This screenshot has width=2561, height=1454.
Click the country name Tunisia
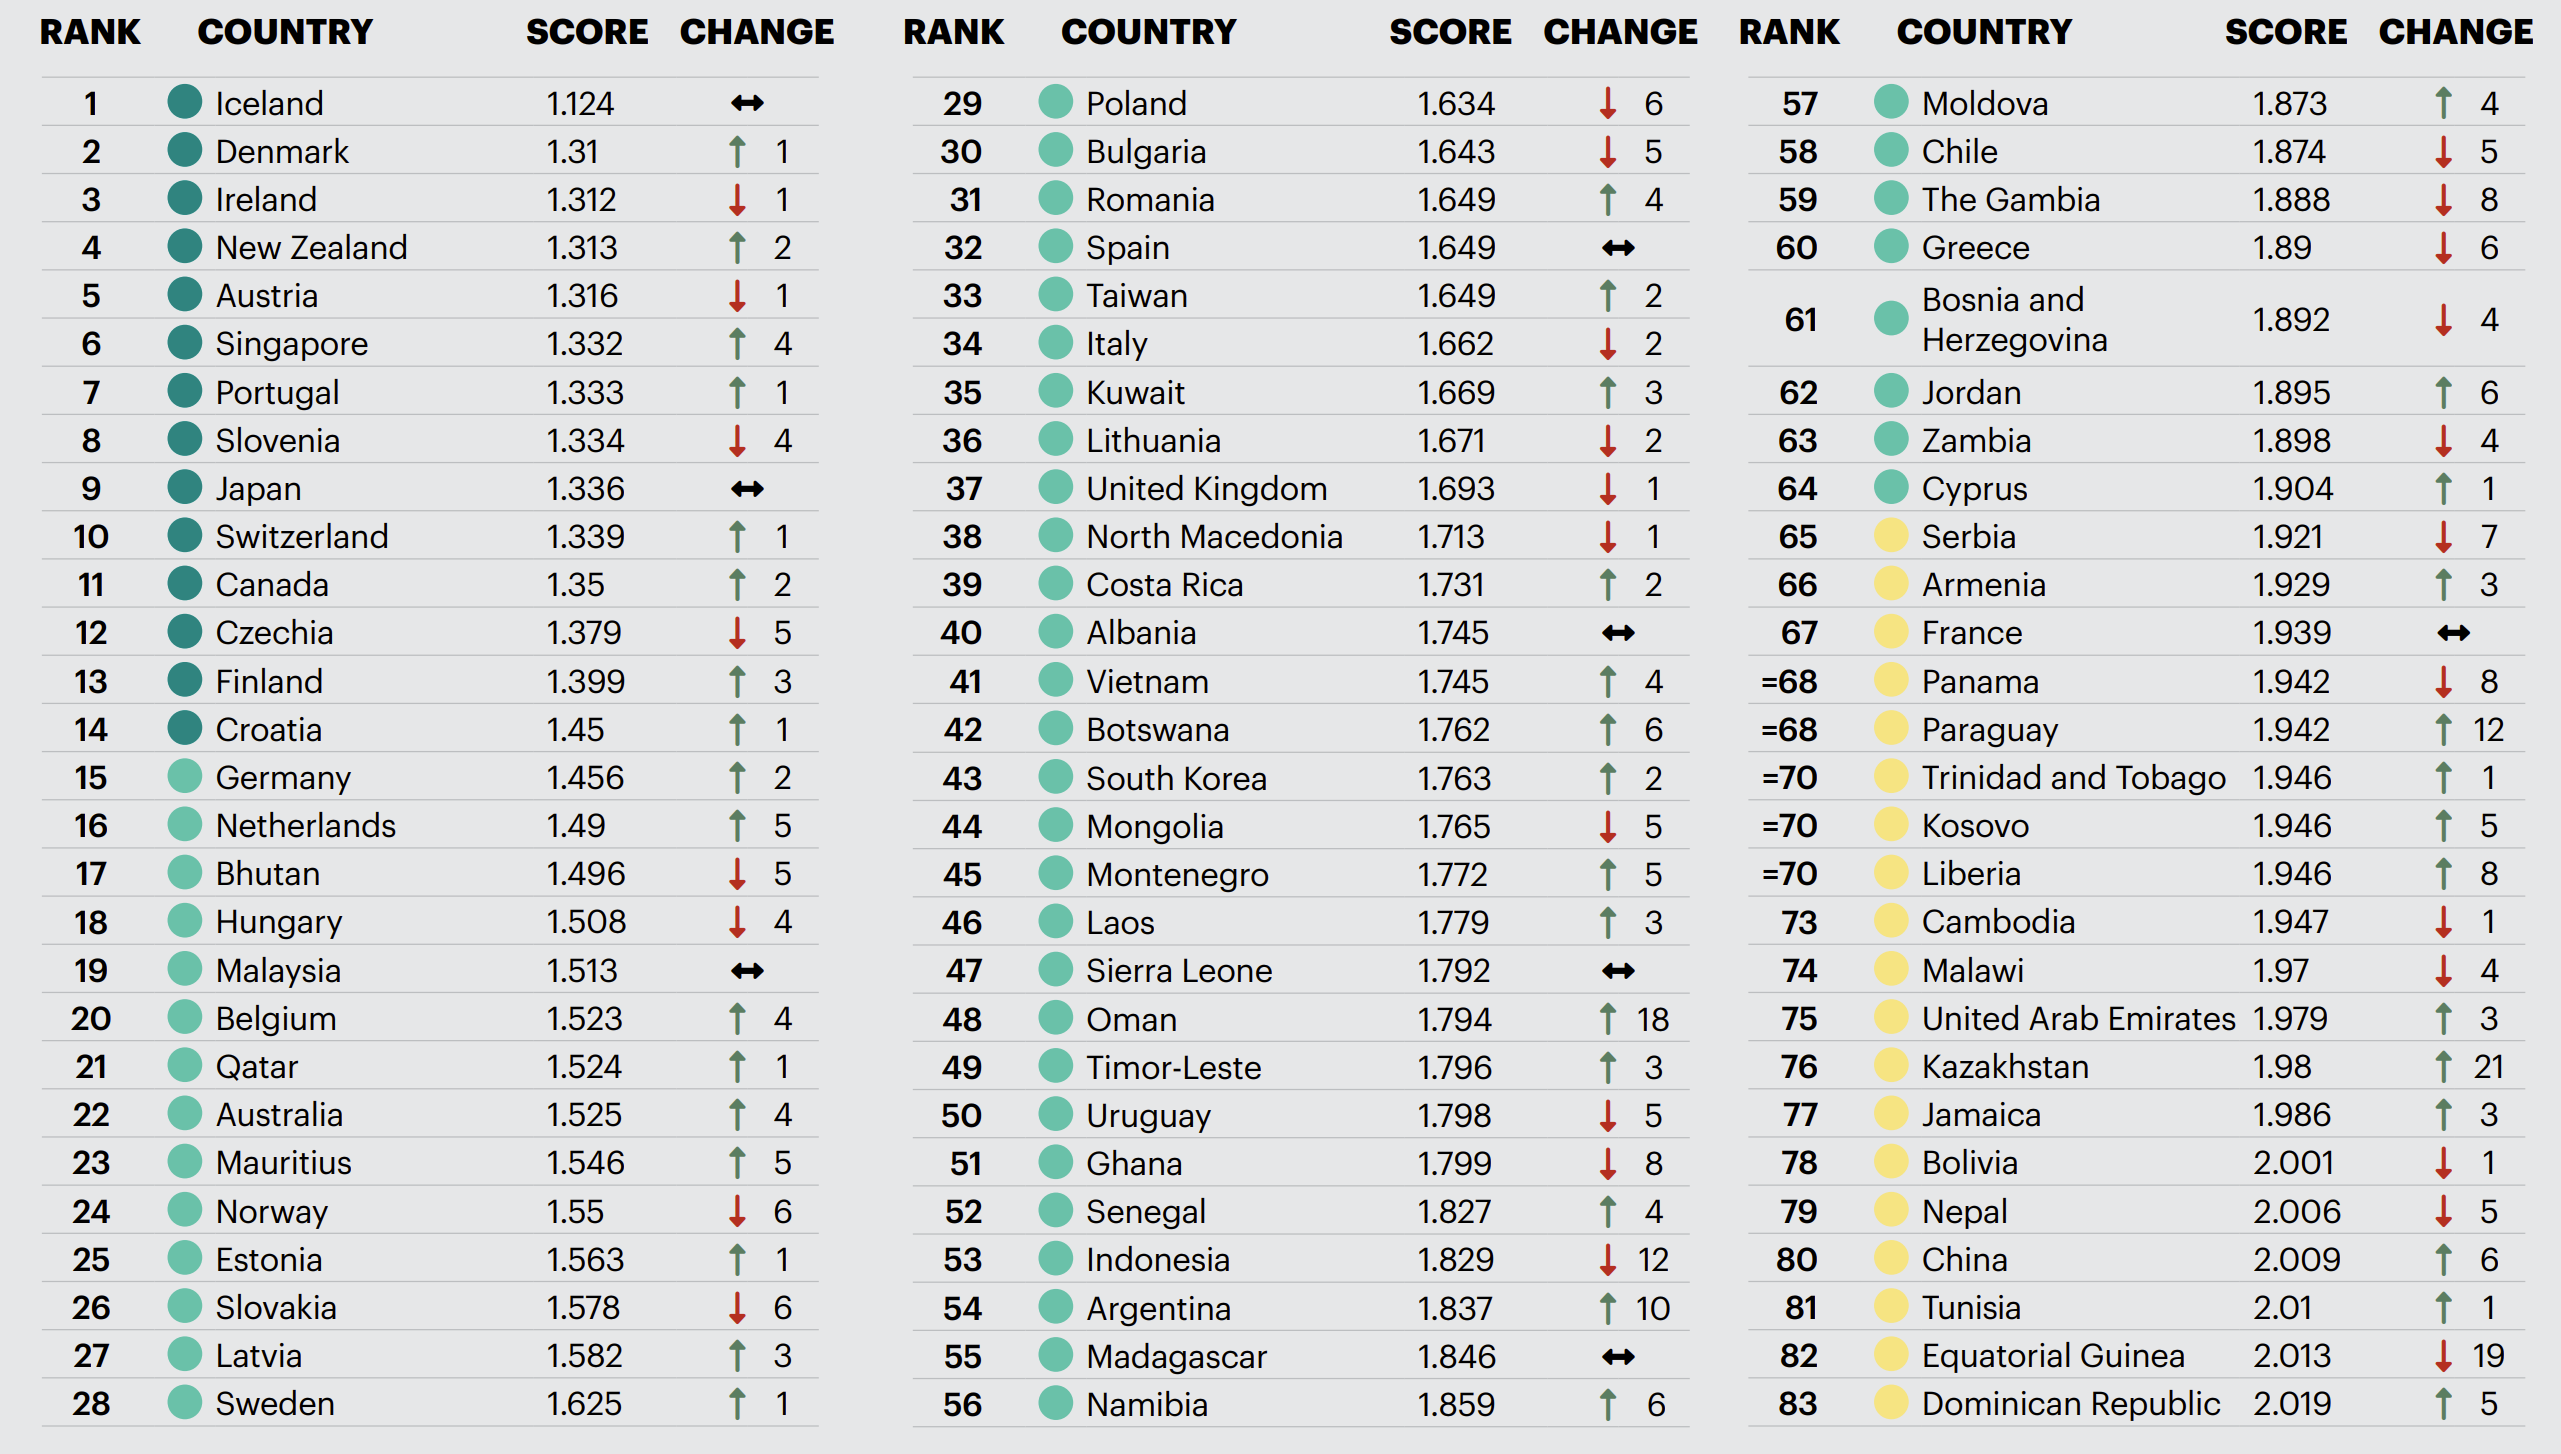pos(1972,1308)
